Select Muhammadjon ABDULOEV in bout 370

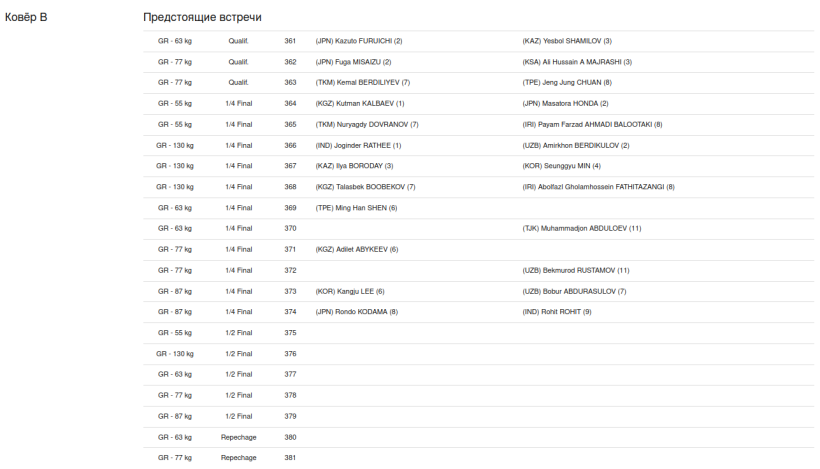(582, 228)
